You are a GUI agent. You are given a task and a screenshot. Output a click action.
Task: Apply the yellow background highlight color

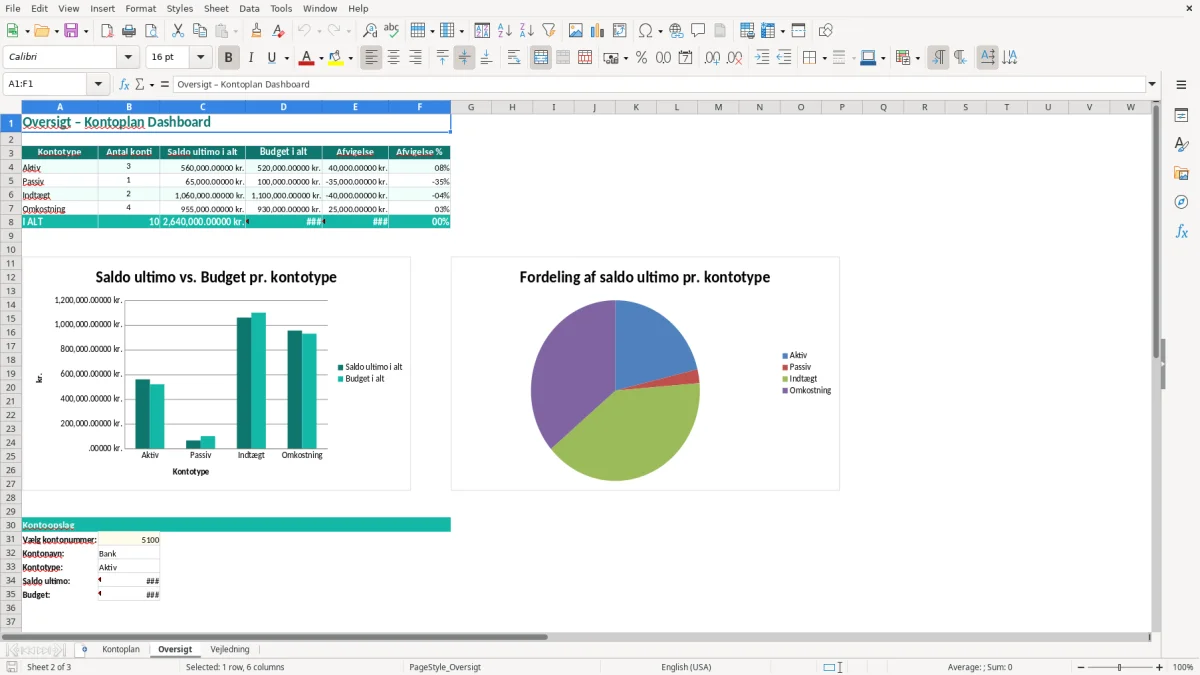(x=337, y=58)
